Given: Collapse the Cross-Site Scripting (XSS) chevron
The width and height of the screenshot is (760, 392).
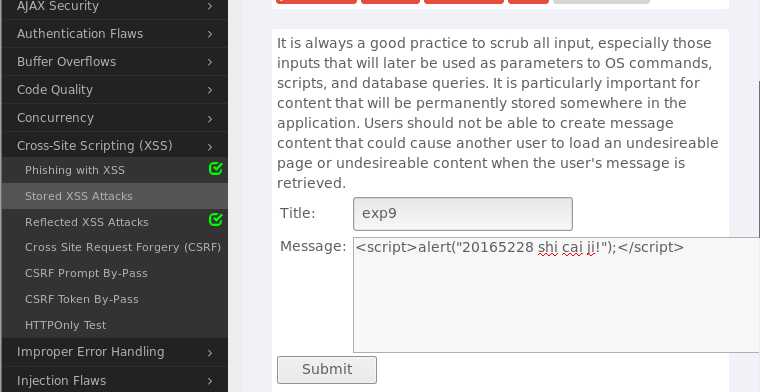Looking at the screenshot, I should 210,147.
